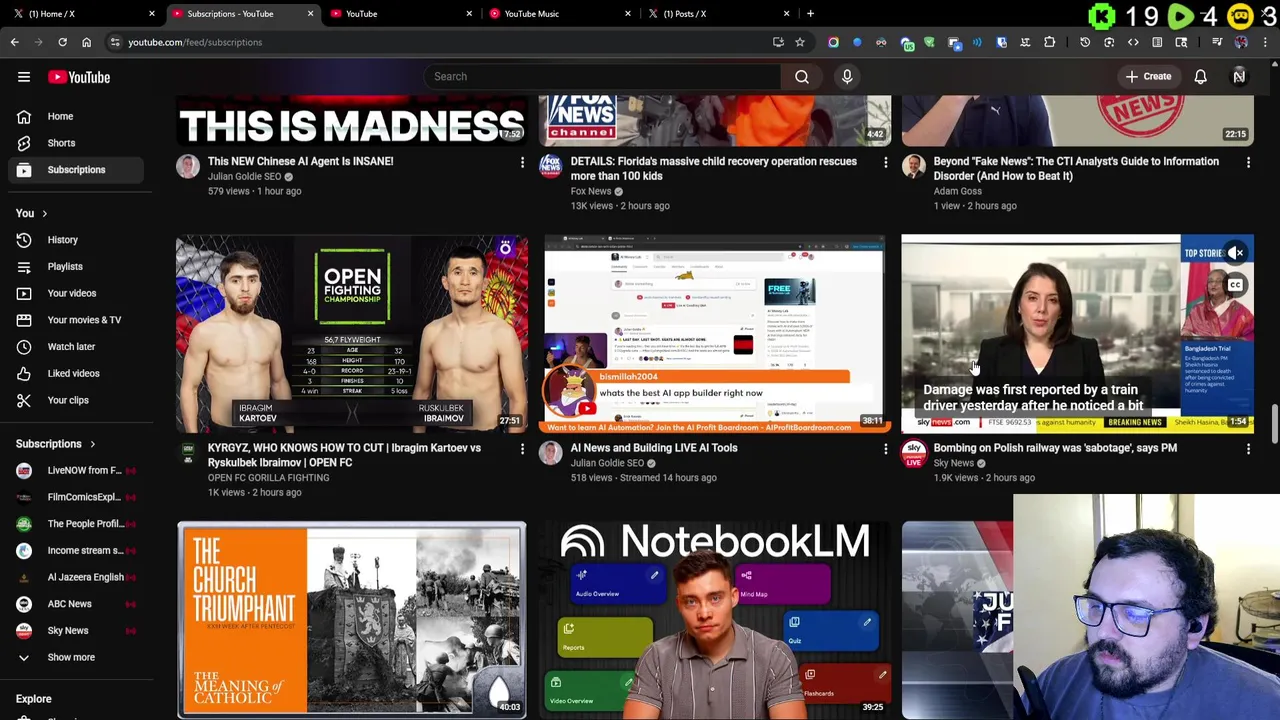The width and height of the screenshot is (1280, 720).
Task: Select Subscriptions in sidebar
Action: tap(76, 170)
